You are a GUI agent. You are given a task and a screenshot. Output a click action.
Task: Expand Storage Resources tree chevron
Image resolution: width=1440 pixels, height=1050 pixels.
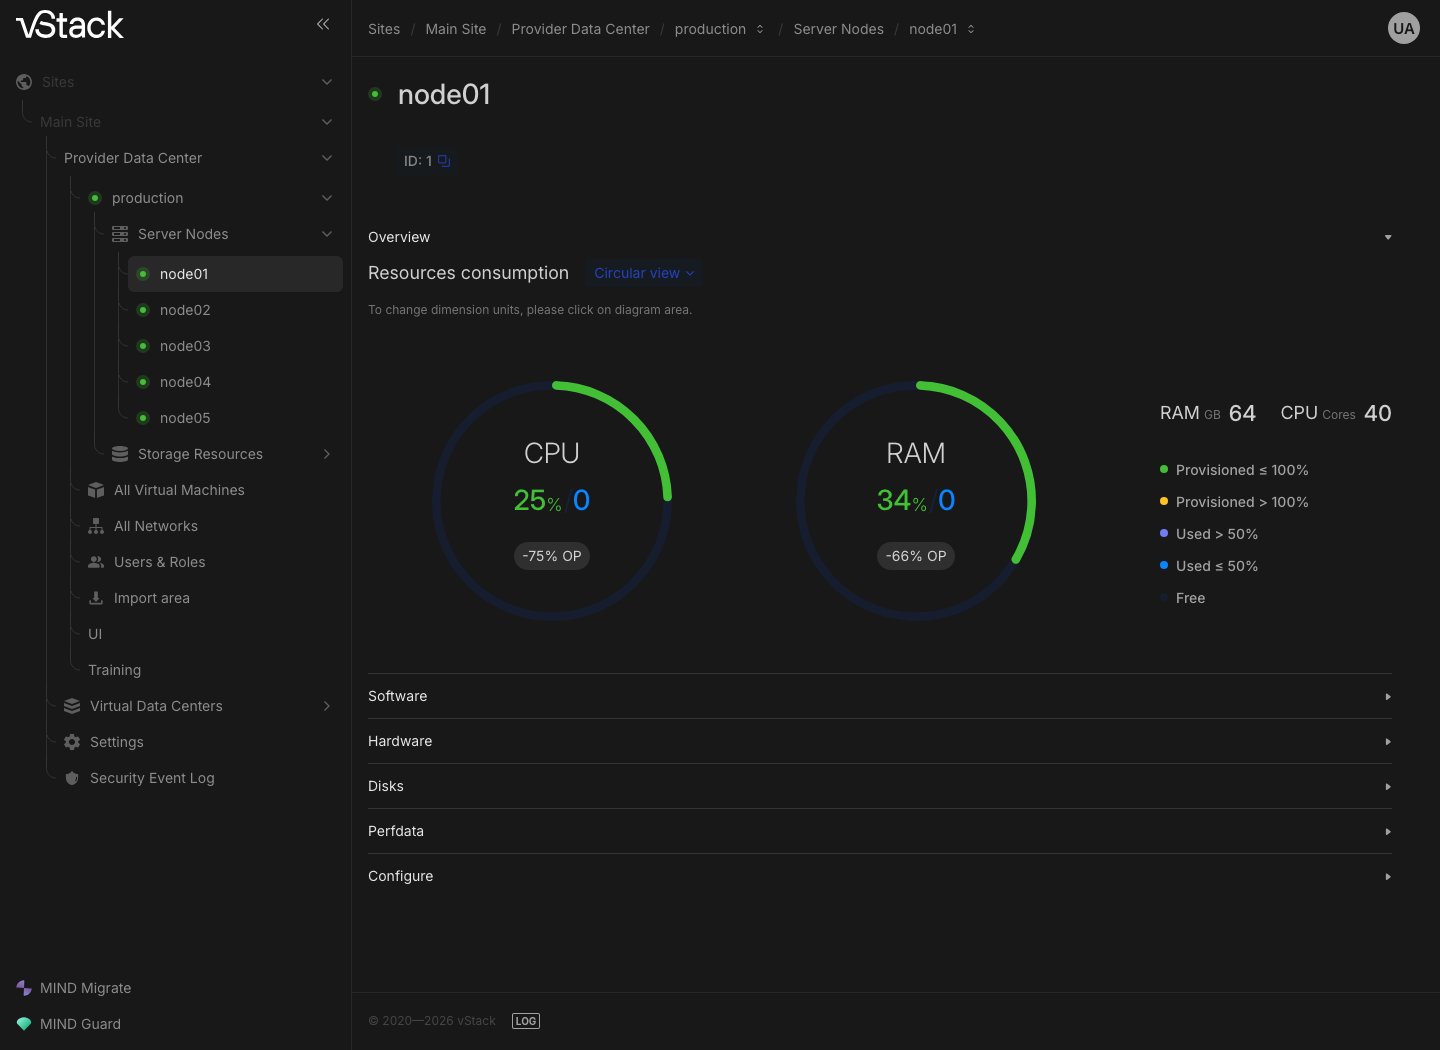(327, 454)
